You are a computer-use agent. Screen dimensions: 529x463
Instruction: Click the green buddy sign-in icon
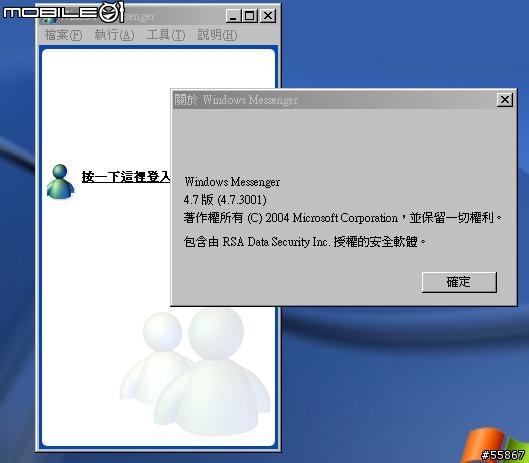[x=60, y=182]
